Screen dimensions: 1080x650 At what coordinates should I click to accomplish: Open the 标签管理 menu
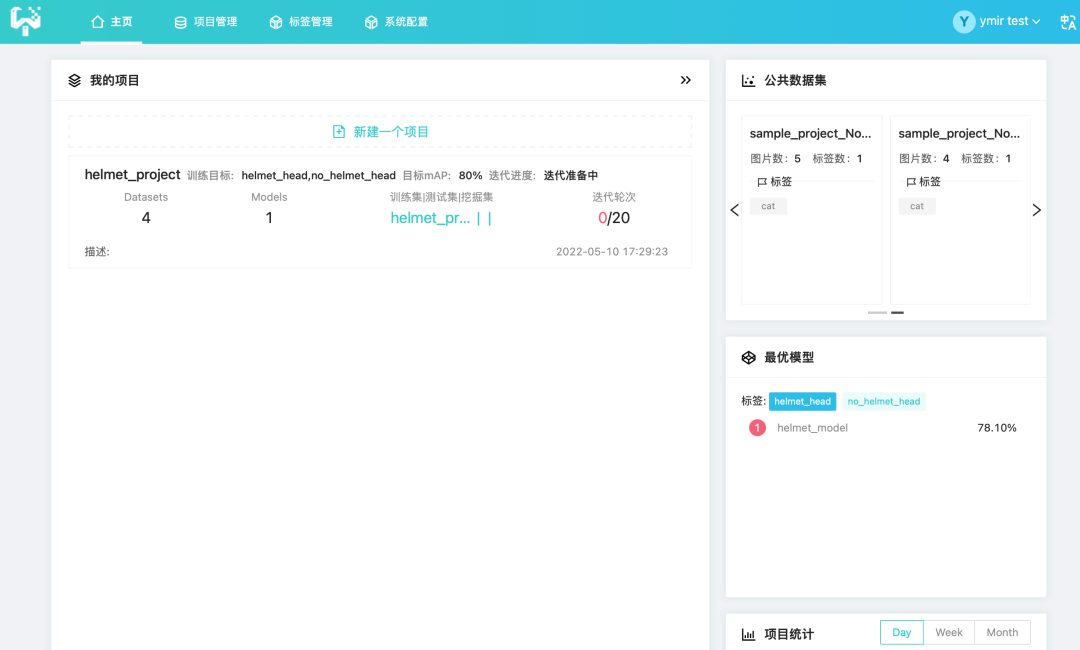(x=300, y=22)
